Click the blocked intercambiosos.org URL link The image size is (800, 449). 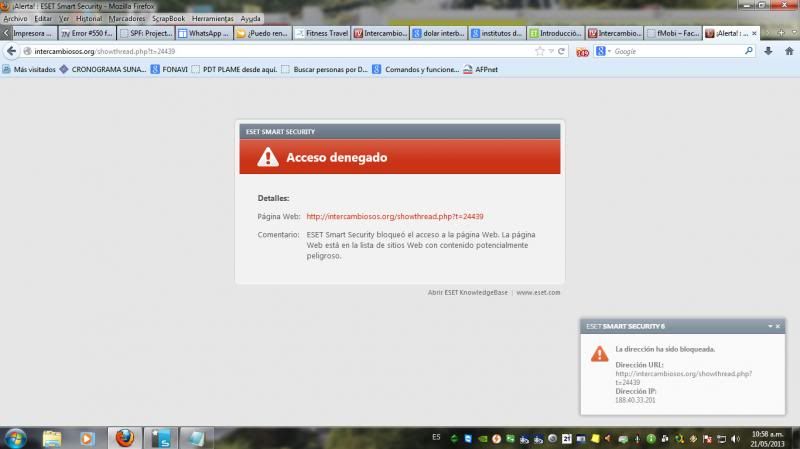(395, 216)
